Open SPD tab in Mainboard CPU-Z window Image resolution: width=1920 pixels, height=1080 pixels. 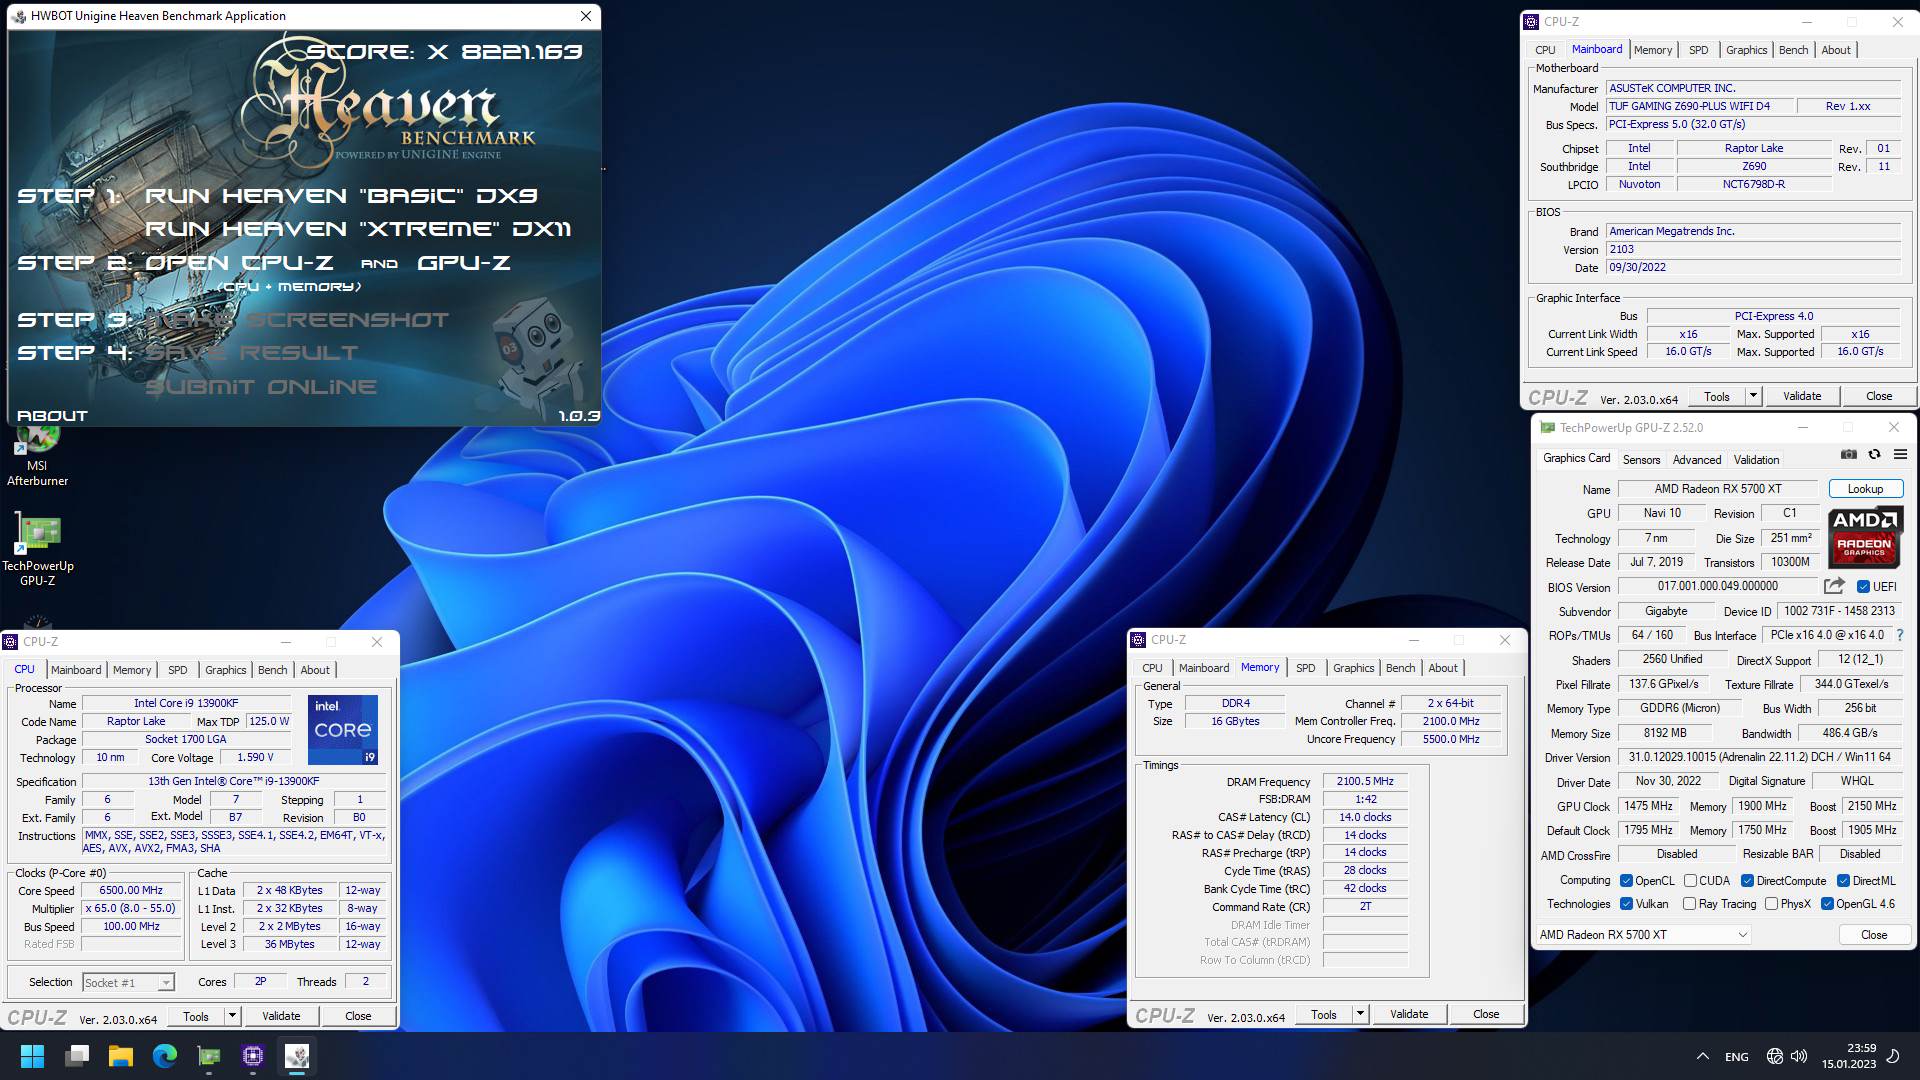tap(1698, 50)
